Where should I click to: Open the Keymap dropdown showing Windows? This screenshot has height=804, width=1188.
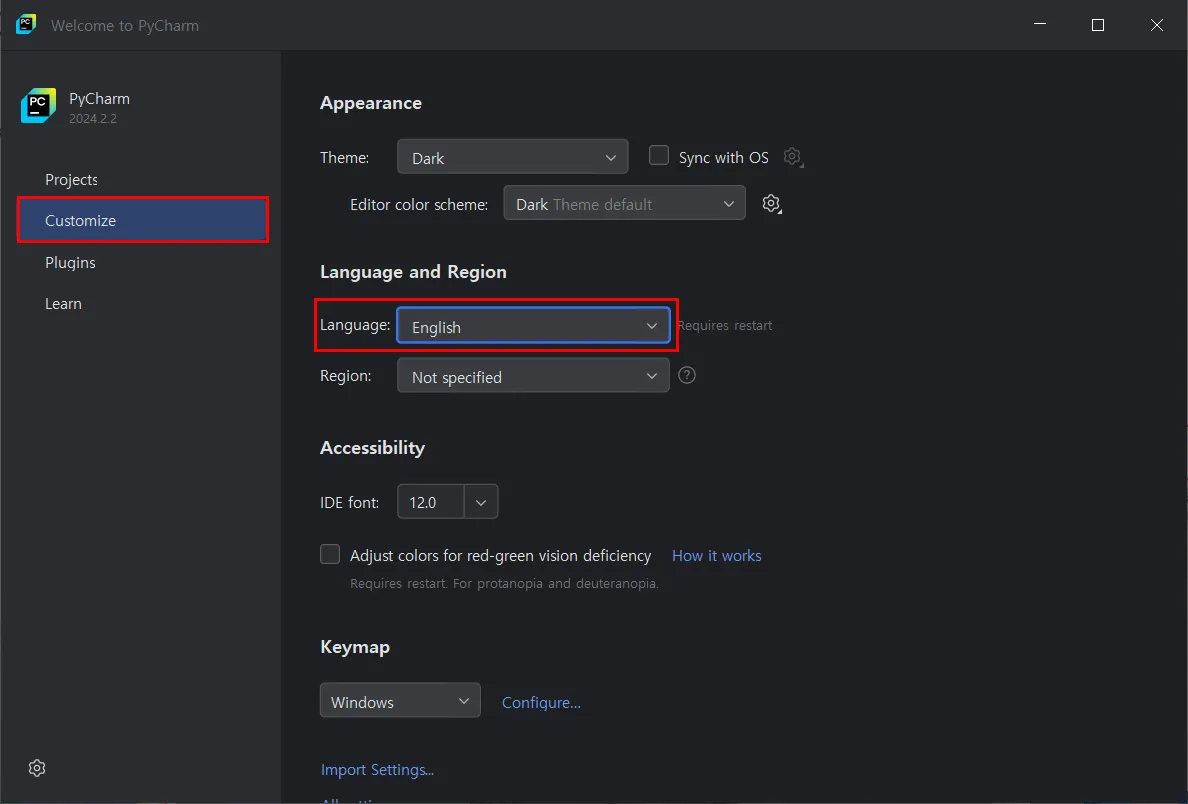400,700
